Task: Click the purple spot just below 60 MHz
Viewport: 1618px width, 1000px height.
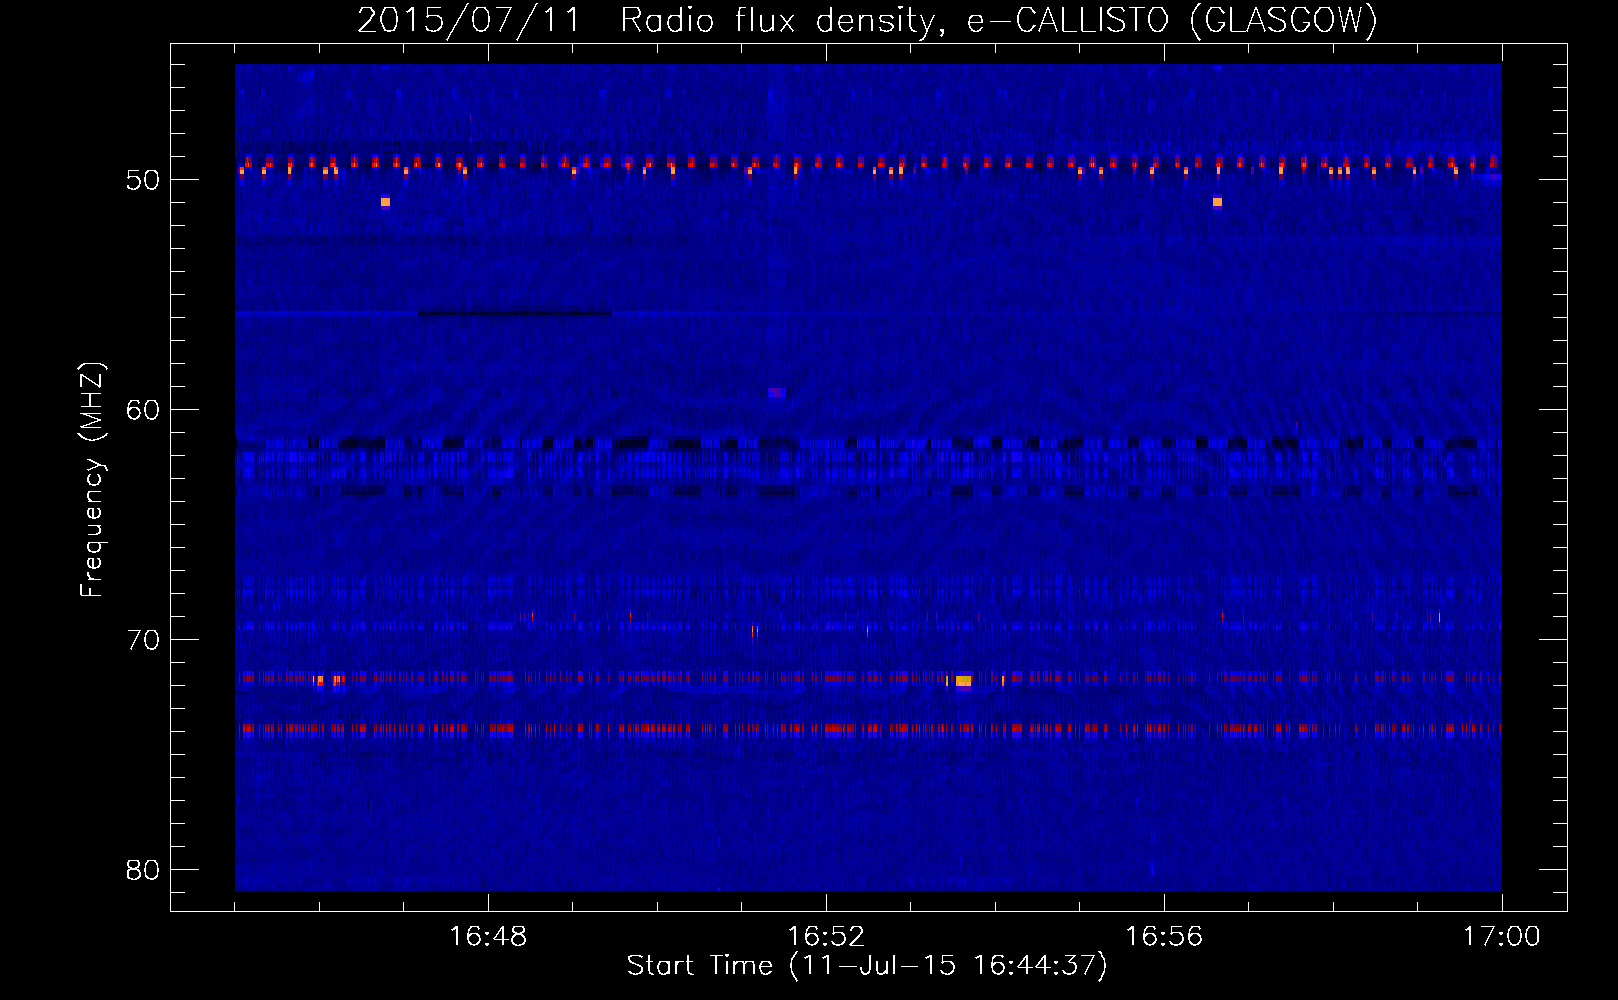Action: click(x=777, y=393)
